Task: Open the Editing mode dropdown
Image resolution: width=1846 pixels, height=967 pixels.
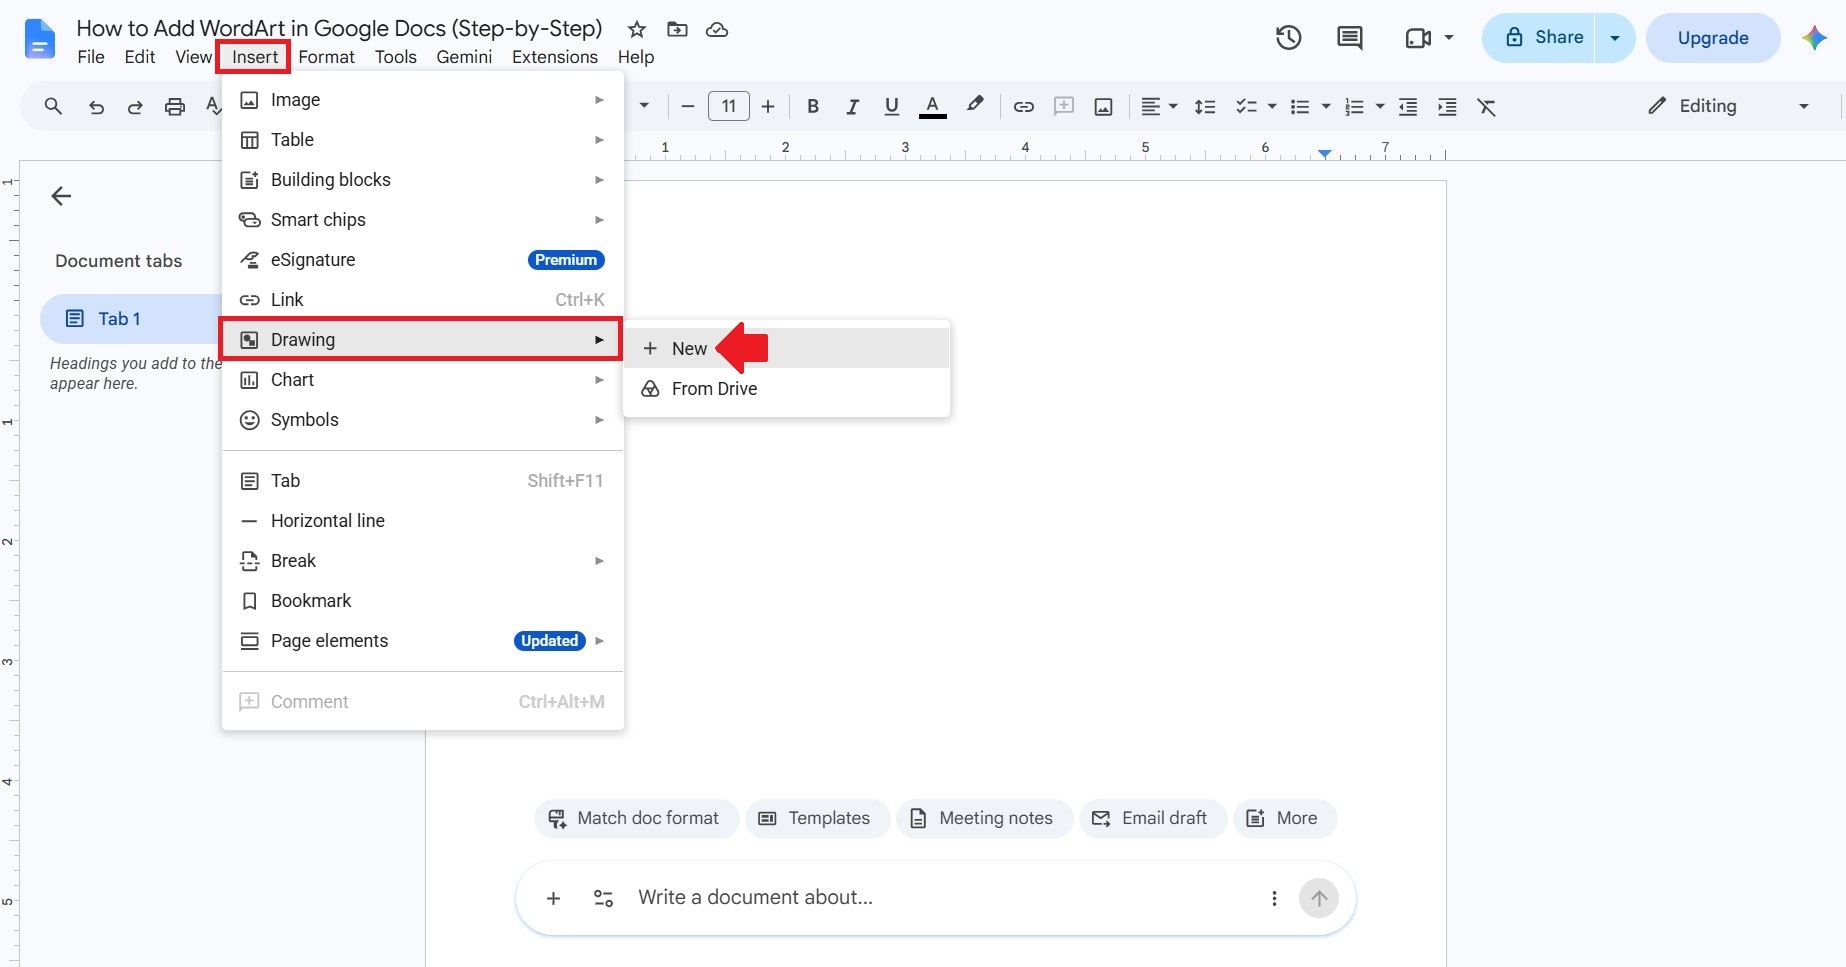Action: click(x=1728, y=106)
